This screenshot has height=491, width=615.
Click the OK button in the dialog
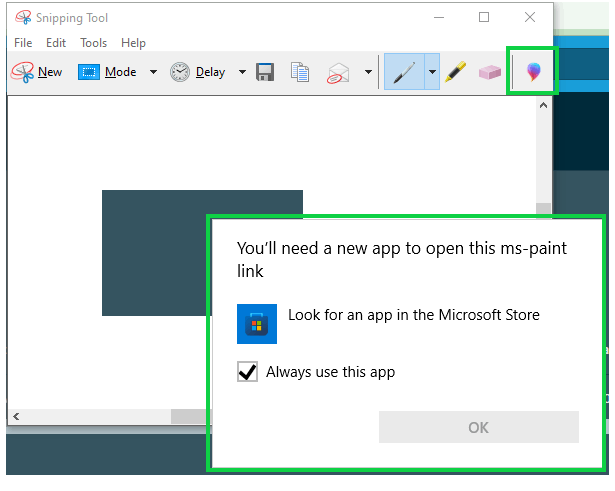click(x=479, y=427)
